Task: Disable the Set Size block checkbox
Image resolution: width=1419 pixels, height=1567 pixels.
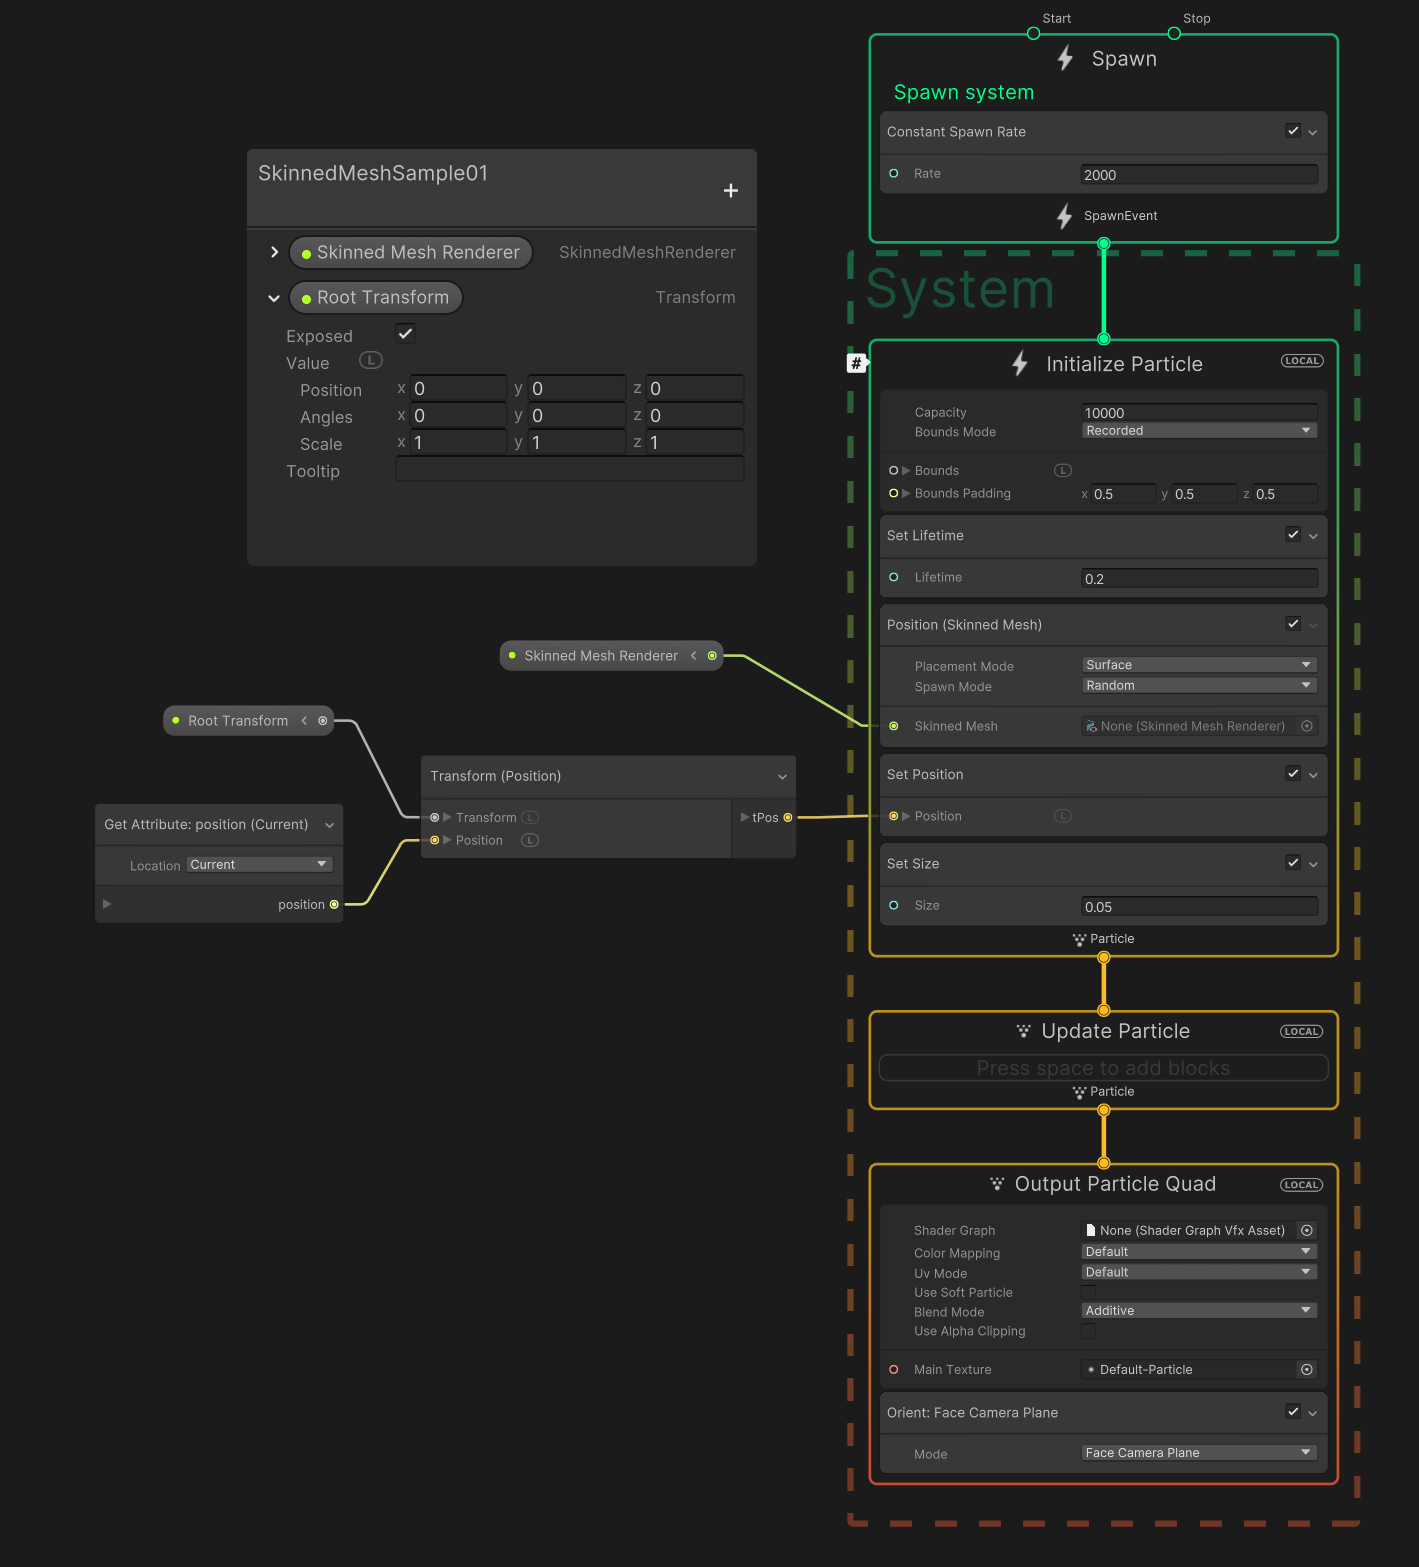Action: [x=1293, y=862]
